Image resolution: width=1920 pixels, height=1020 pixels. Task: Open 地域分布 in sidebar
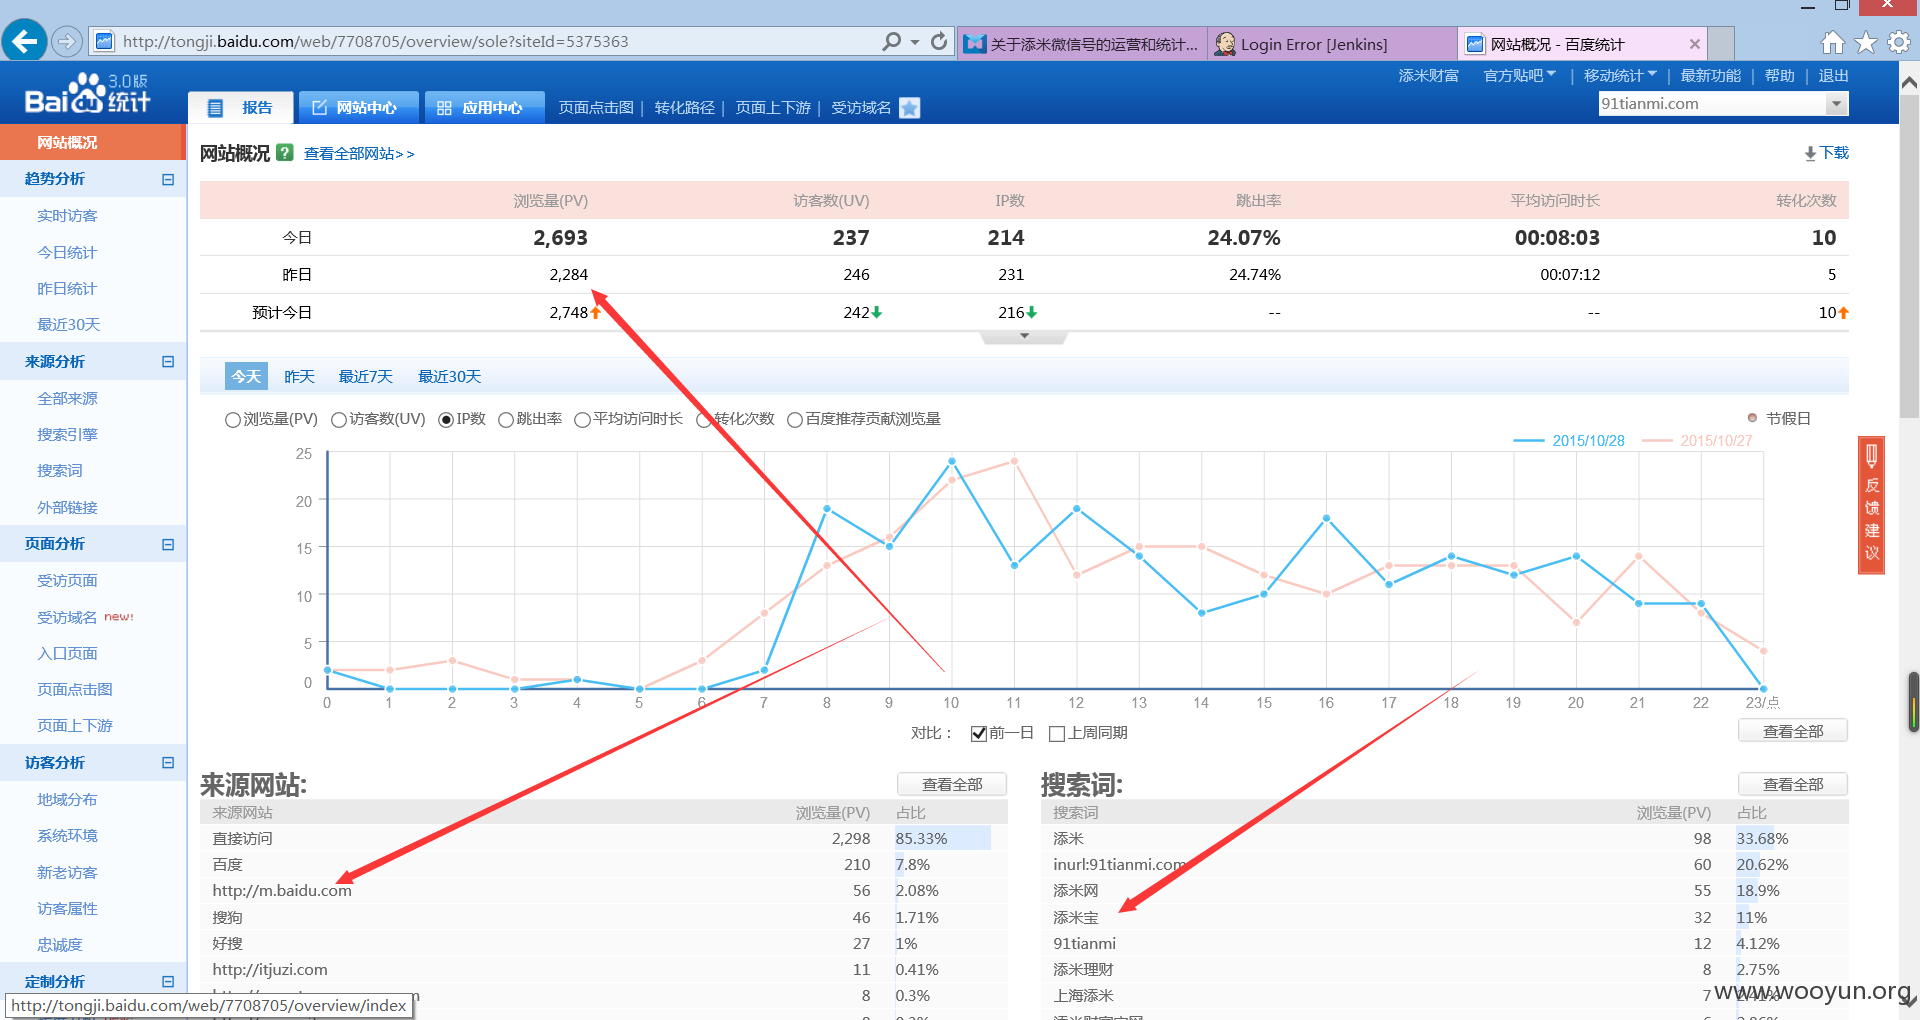67,800
